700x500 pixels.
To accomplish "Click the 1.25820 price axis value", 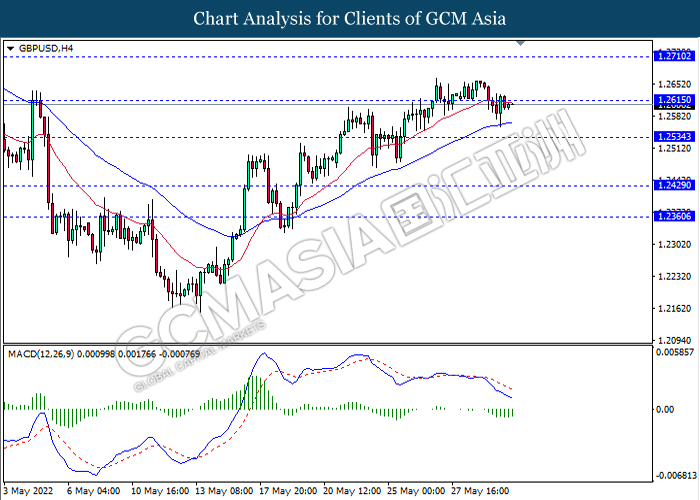I will click(x=675, y=117).
